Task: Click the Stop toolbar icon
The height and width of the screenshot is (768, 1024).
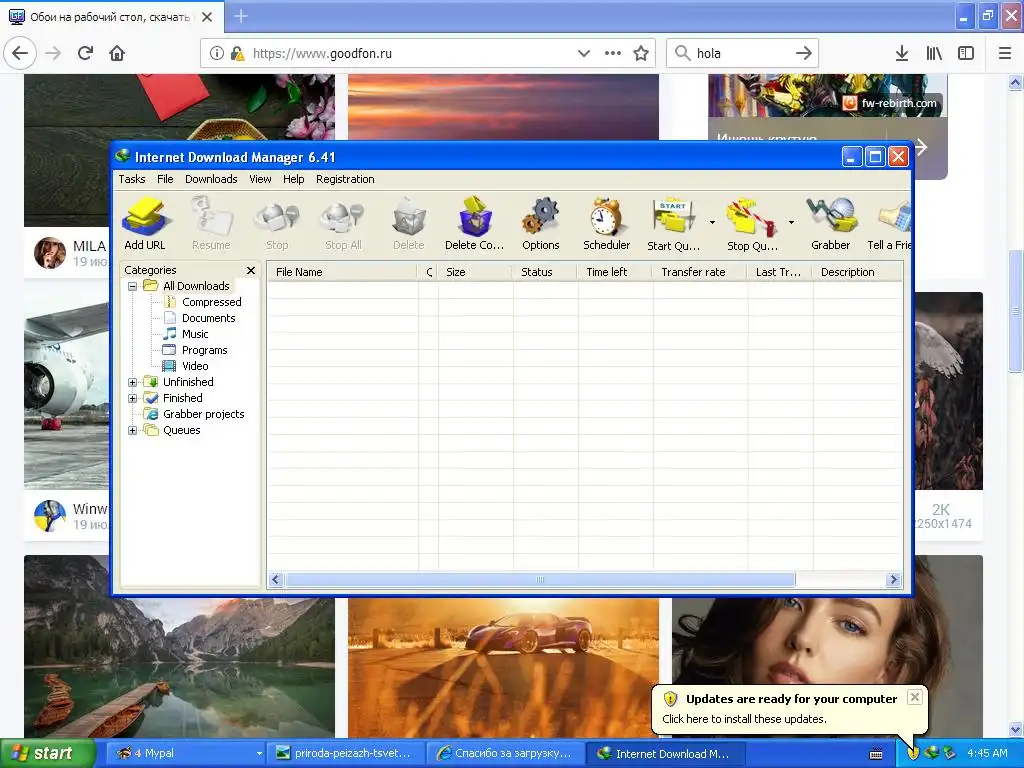Action: [x=277, y=224]
